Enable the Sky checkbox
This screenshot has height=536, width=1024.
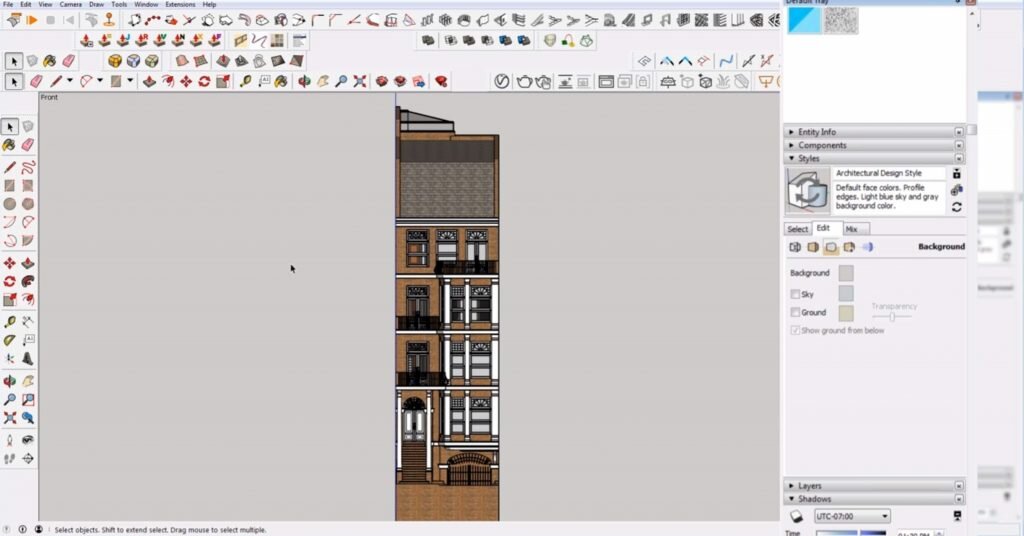coord(795,294)
